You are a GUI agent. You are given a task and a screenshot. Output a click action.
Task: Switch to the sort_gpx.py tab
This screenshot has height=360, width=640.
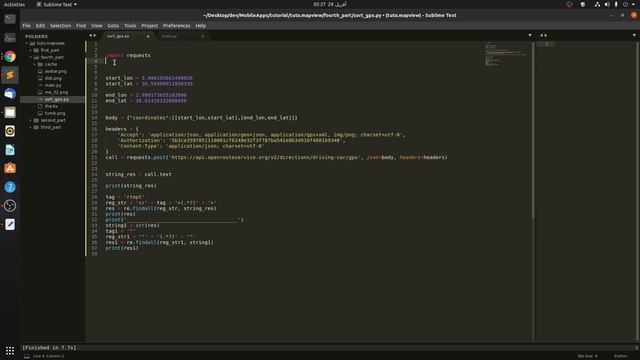tap(122, 36)
